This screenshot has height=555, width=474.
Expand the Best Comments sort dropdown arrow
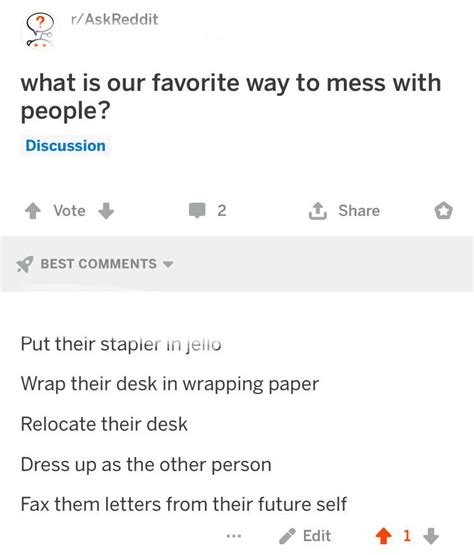coord(168,264)
